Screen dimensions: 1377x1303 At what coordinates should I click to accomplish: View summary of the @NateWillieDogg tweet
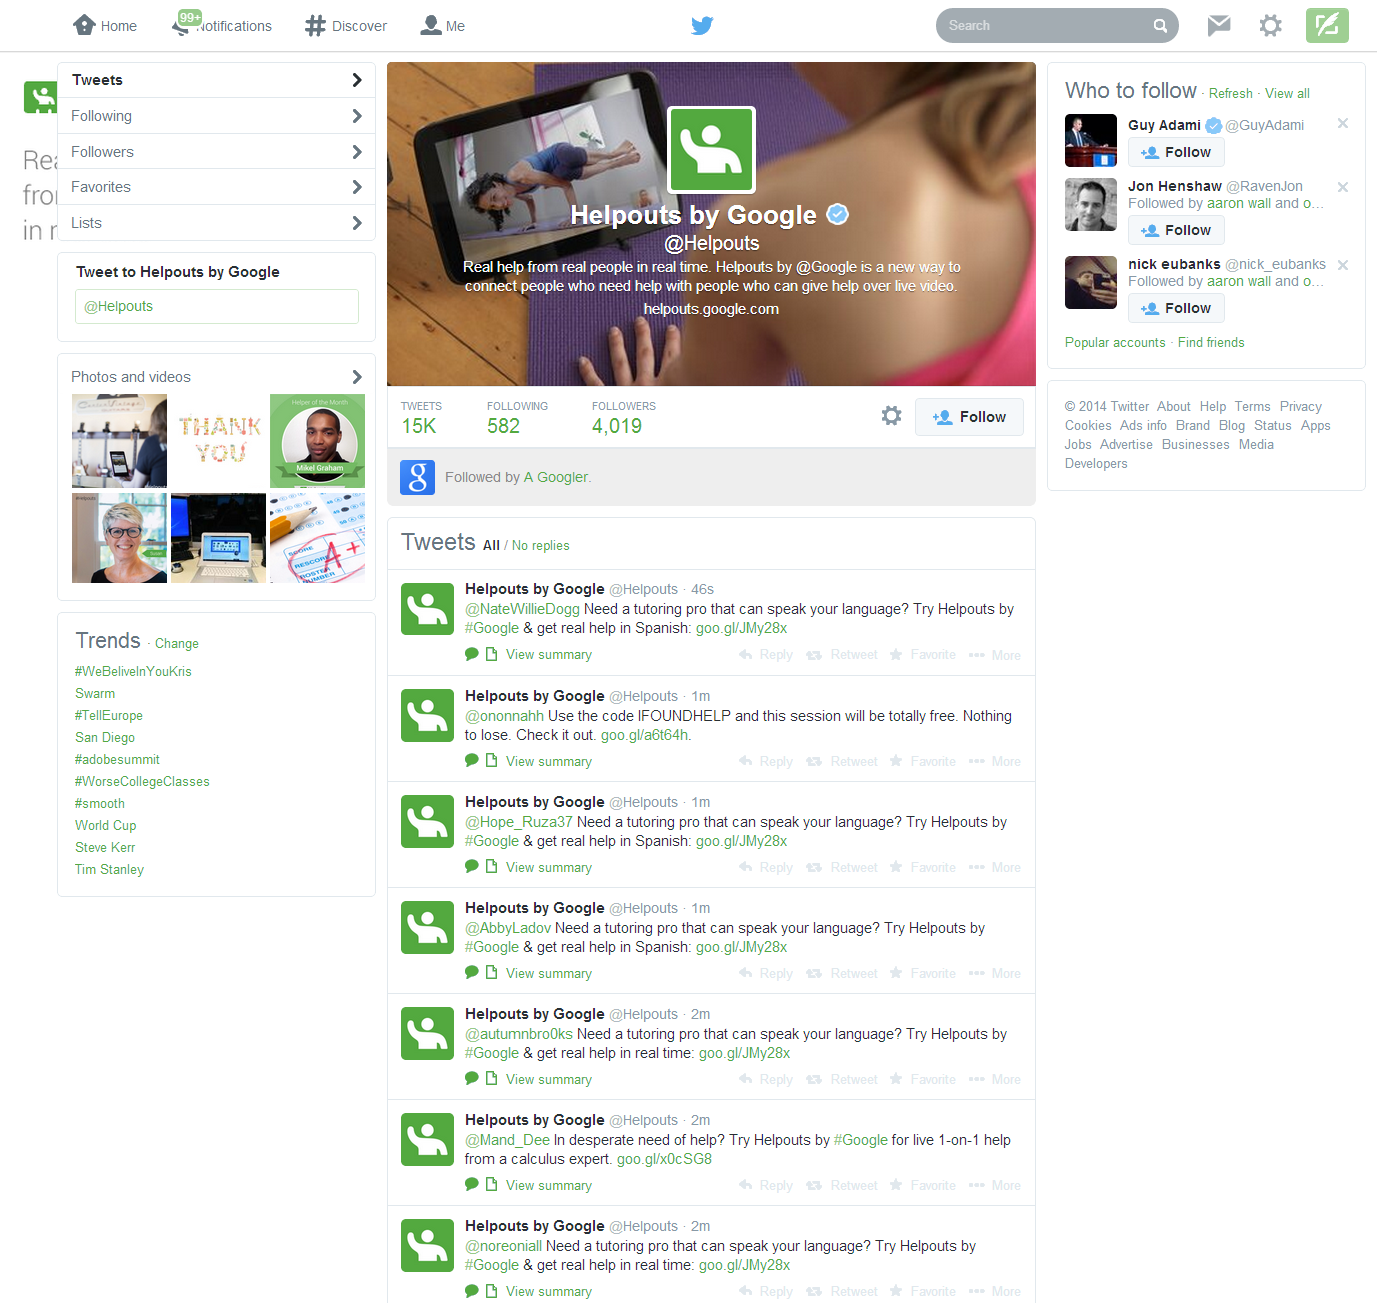pos(549,655)
